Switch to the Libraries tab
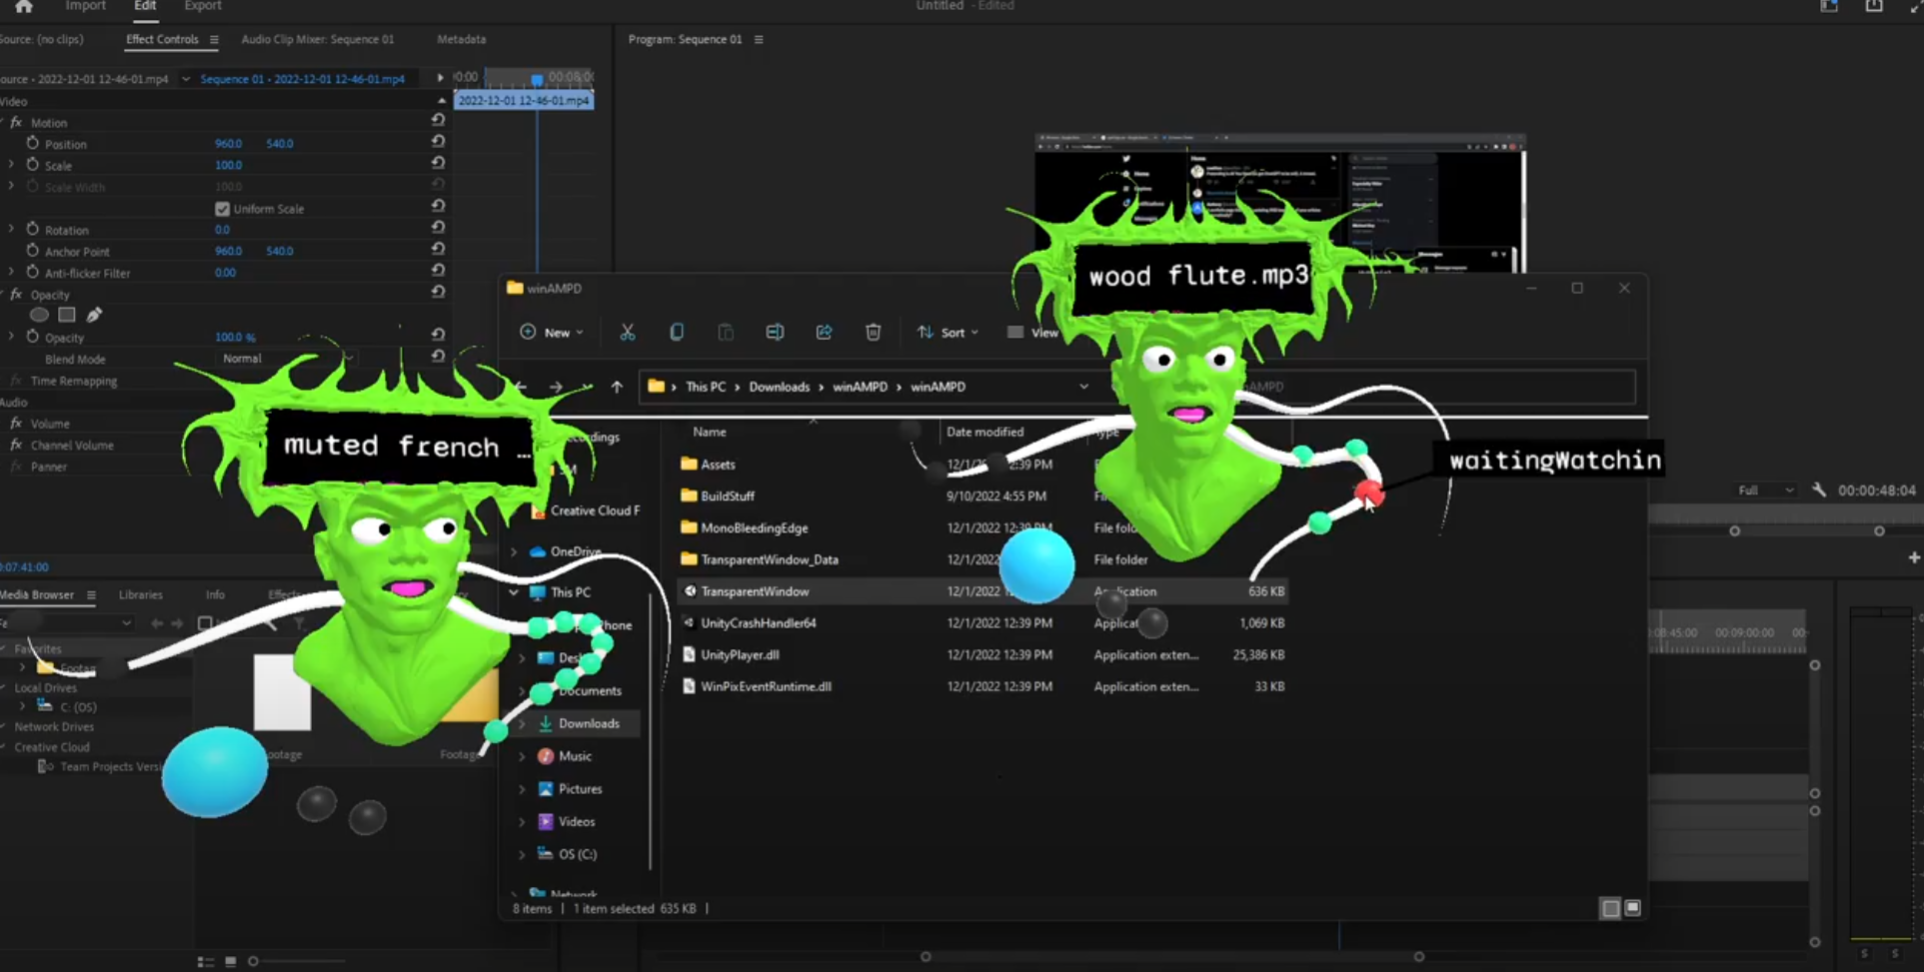This screenshot has width=1924, height=972. coord(140,595)
